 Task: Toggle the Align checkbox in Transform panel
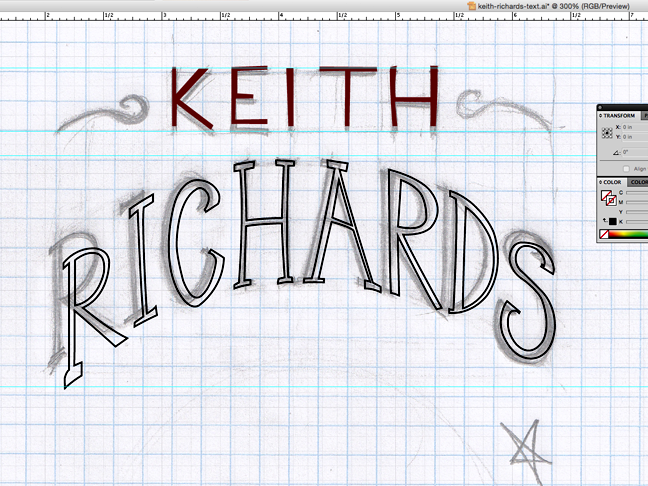627,169
